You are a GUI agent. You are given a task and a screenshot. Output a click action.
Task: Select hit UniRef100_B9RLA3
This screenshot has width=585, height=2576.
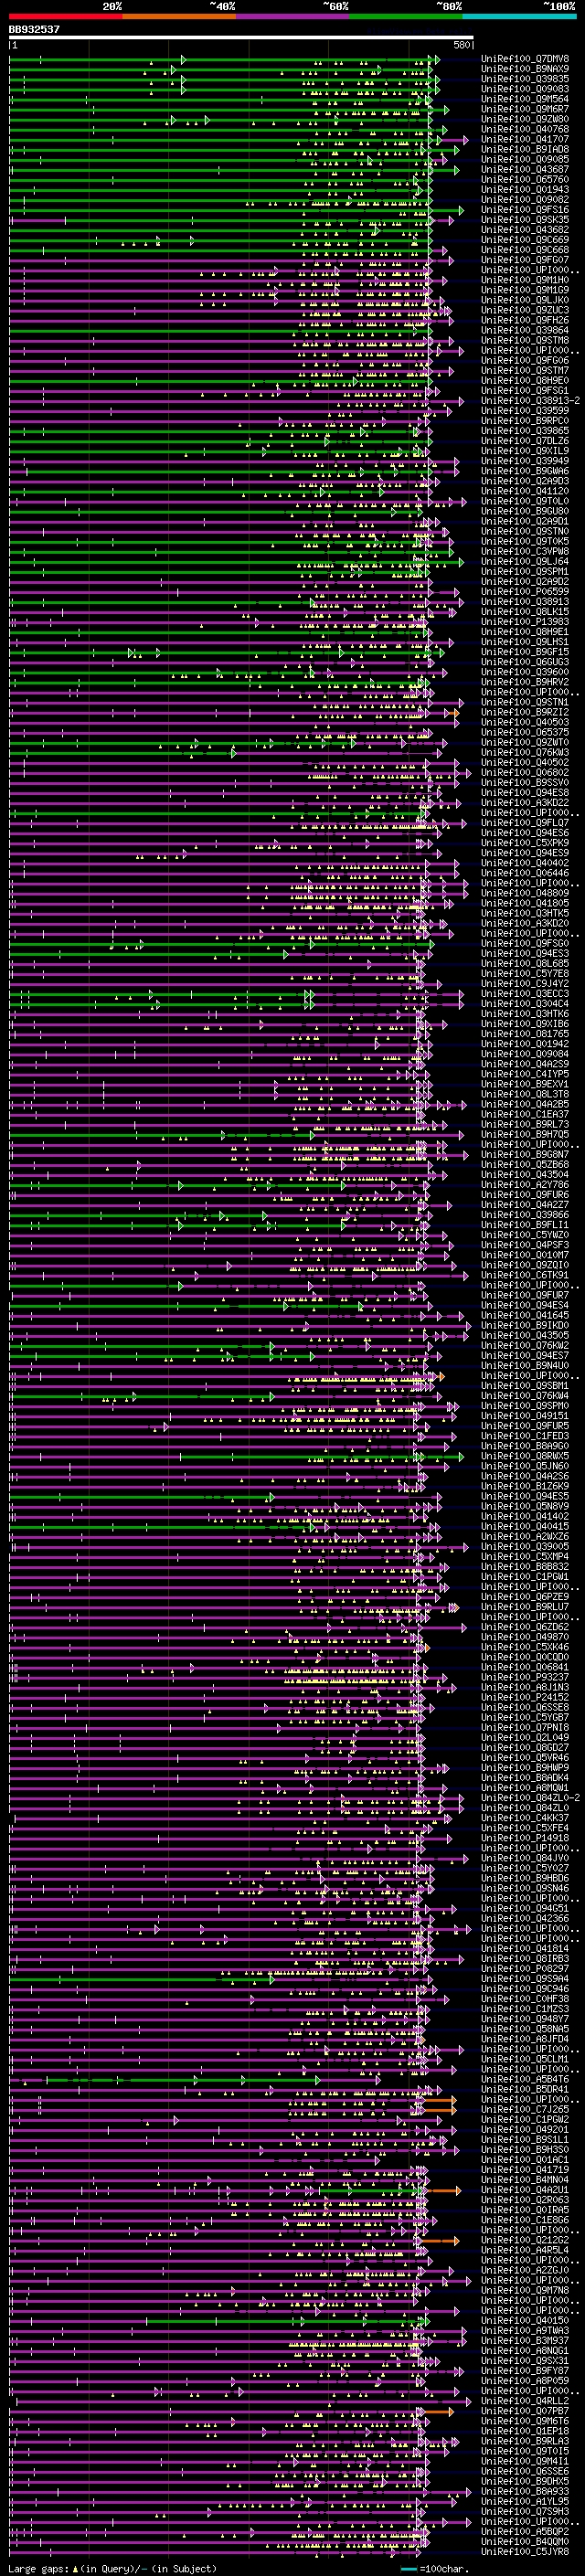[x=525, y=2440]
